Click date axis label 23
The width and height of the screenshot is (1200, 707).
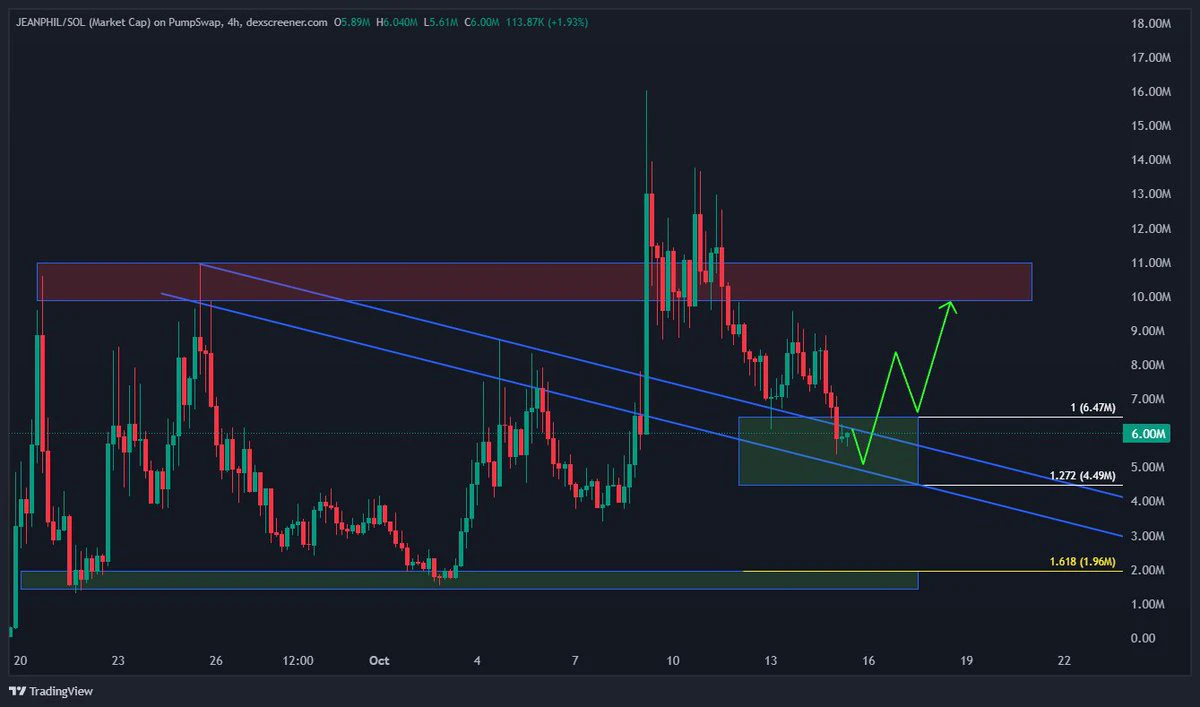[x=118, y=661]
